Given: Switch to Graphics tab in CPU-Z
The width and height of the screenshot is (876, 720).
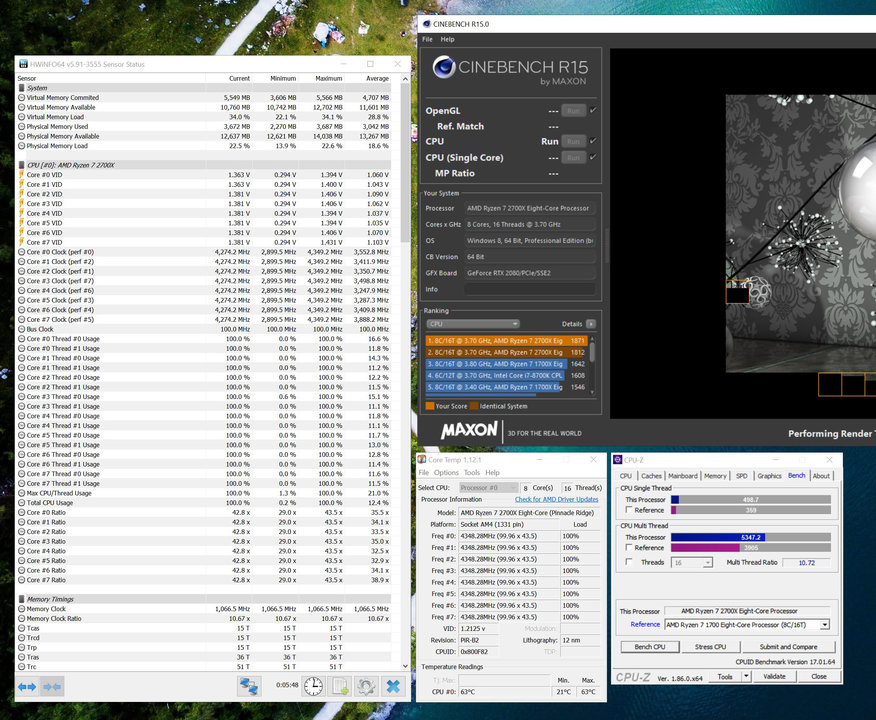Looking at the screenshot, I should [769, 476].
